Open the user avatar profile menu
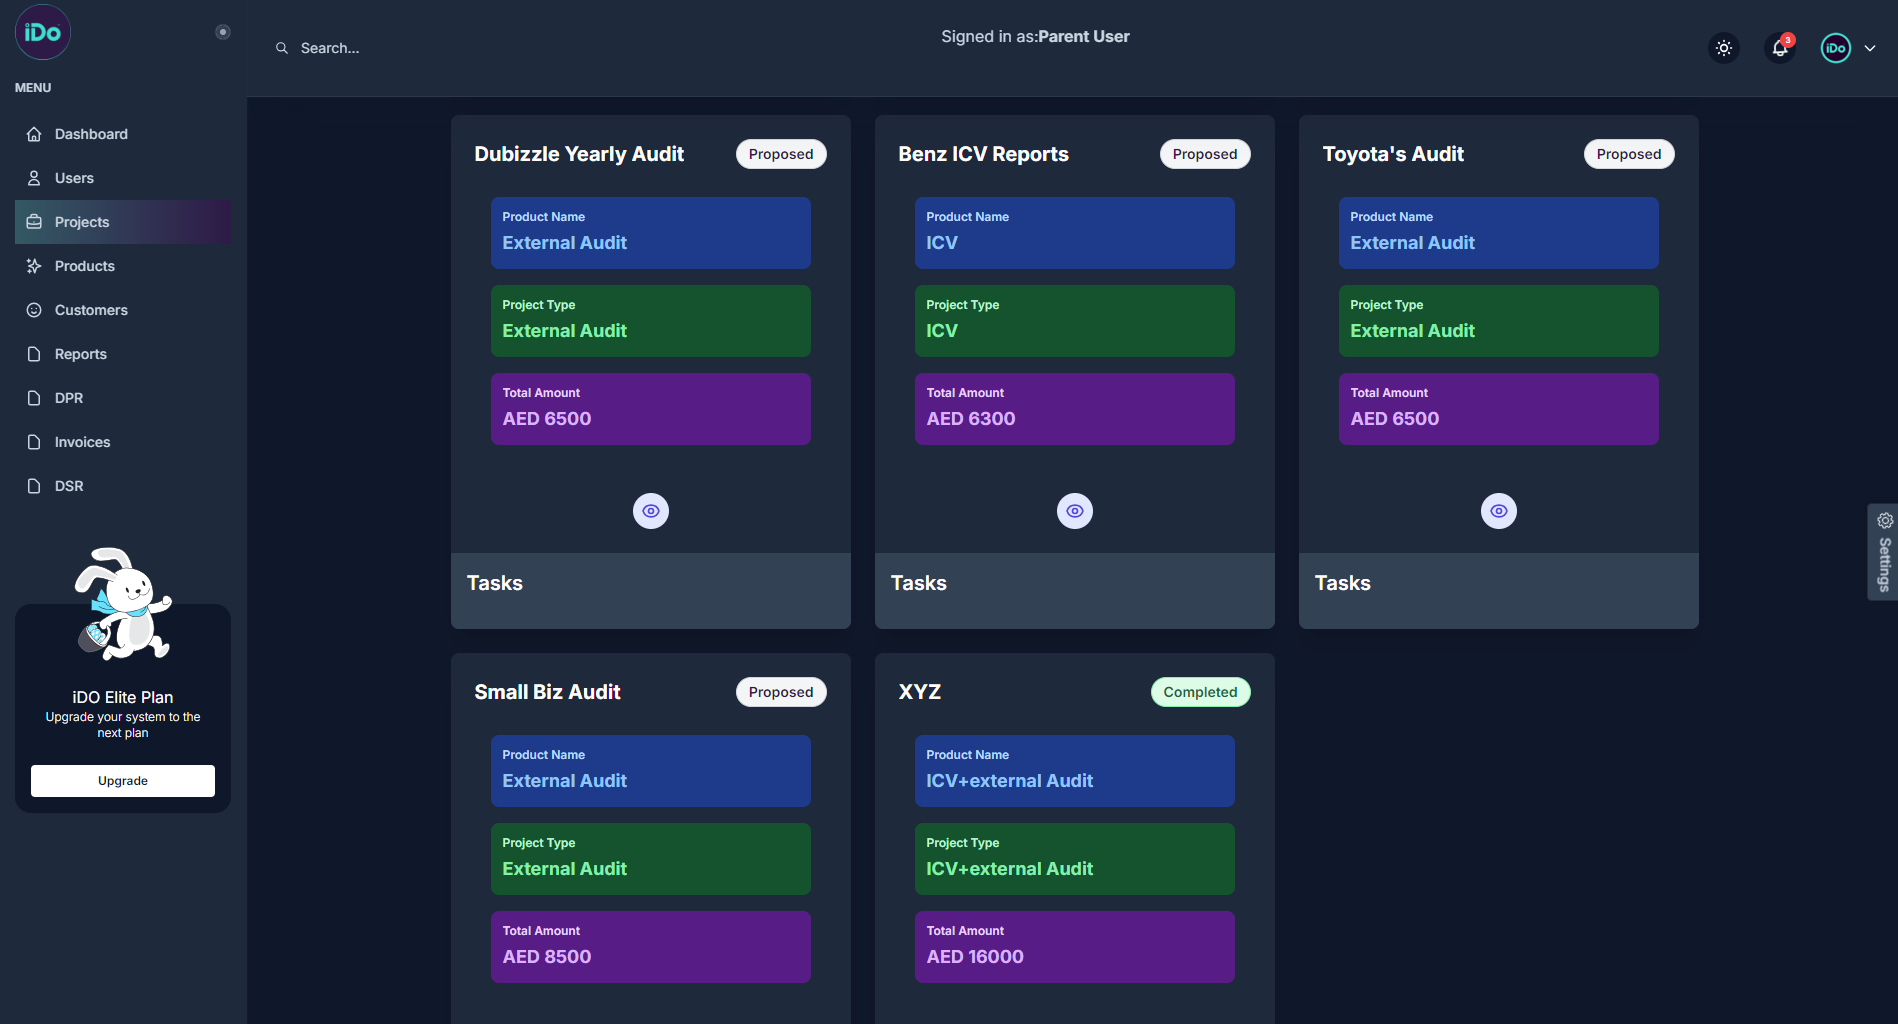Image resolution: width=1898 pixels, height=1024 pixels. [x=1835, y=48]
